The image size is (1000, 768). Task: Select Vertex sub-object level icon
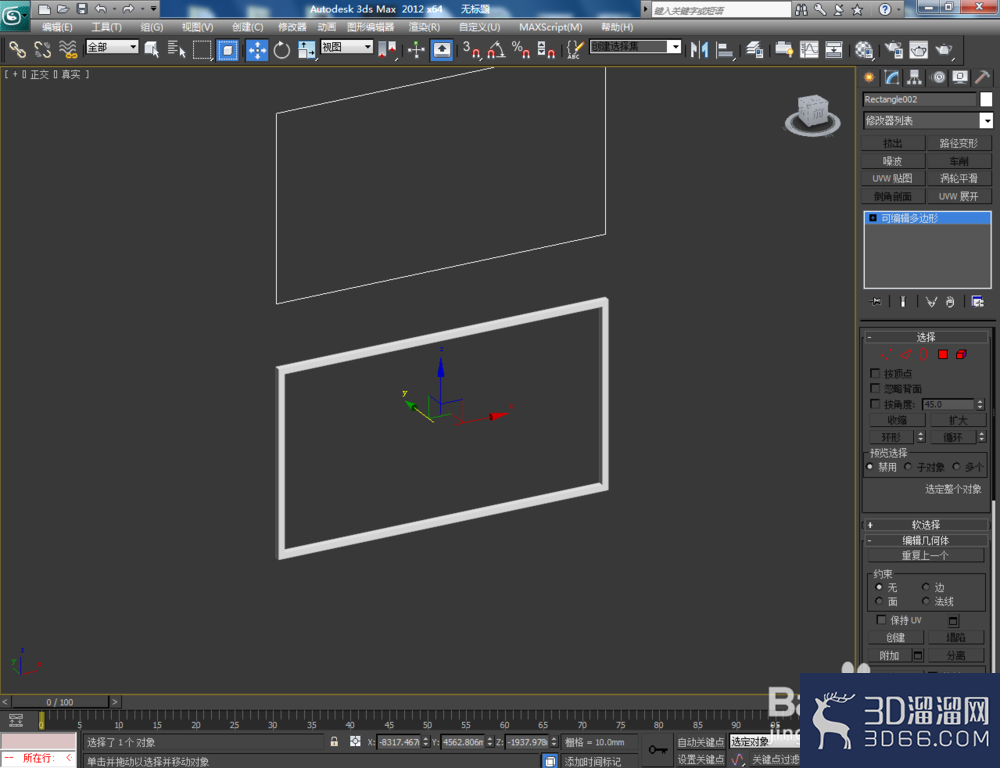pyautogui.click(x=886, y=354)
